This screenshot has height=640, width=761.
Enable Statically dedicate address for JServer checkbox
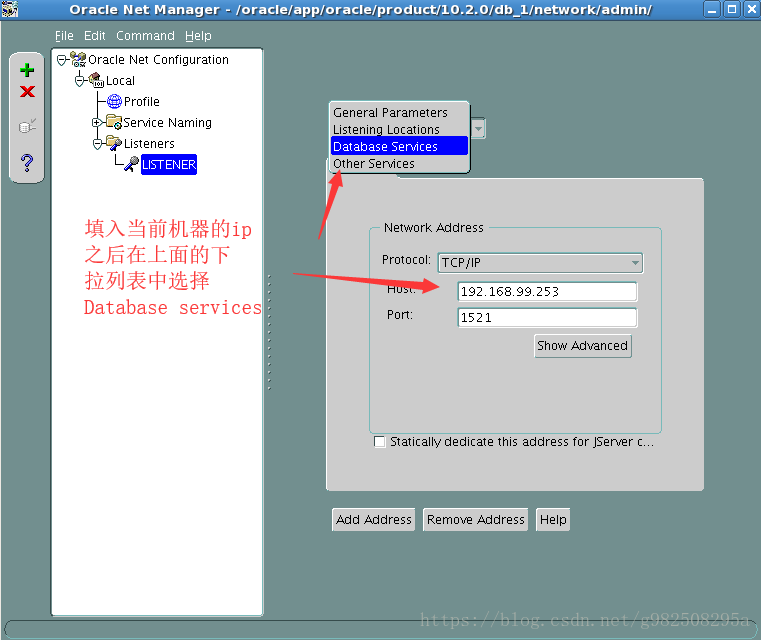click(380, 442)
